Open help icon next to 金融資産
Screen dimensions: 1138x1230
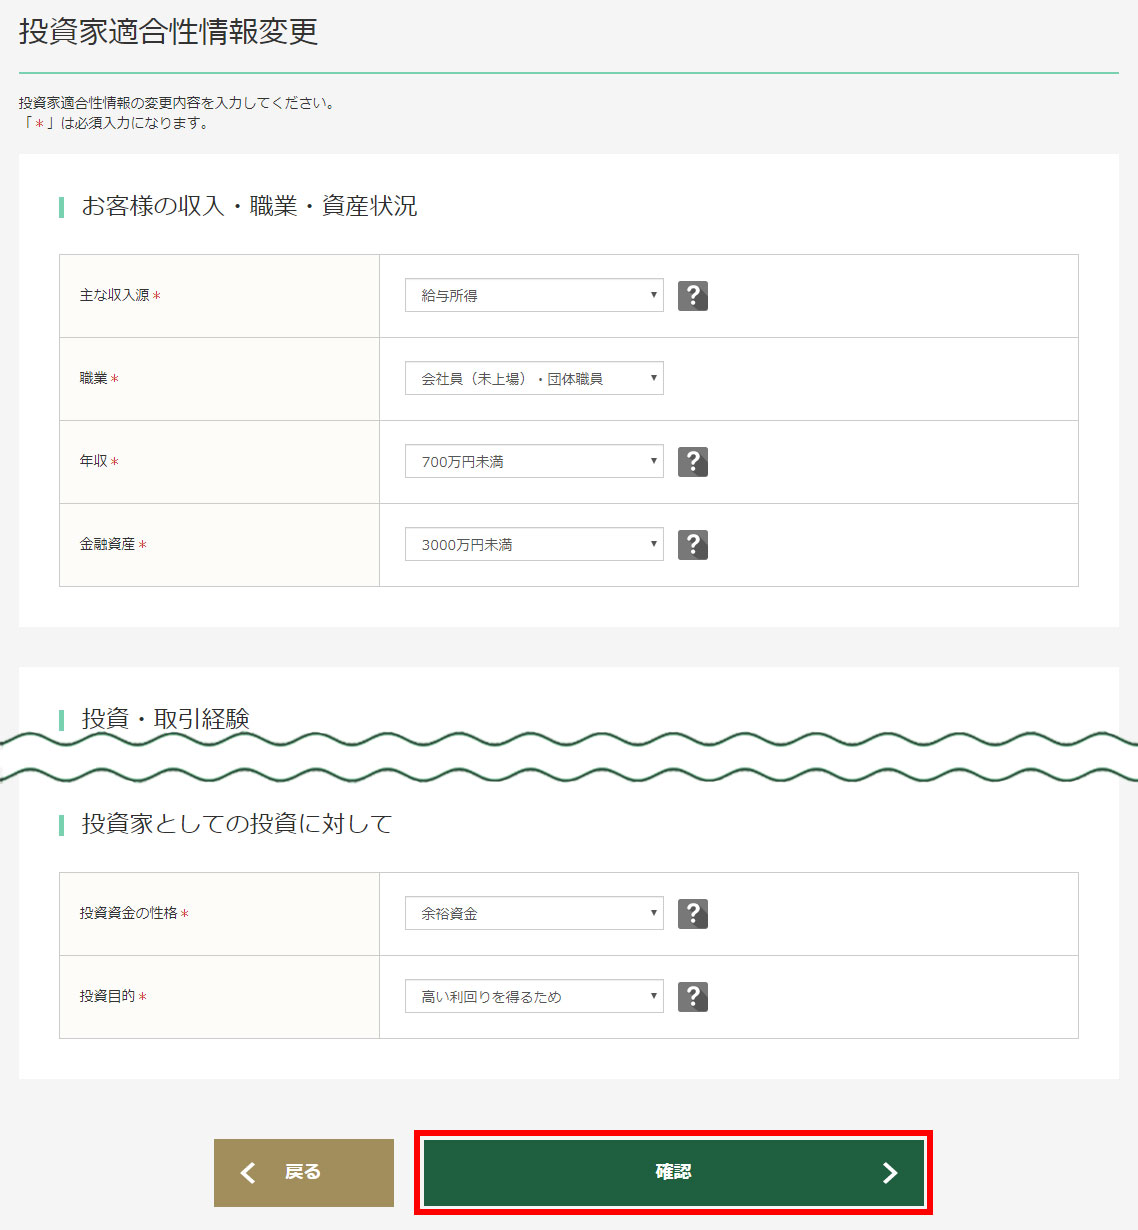click(x=693, y=545)
